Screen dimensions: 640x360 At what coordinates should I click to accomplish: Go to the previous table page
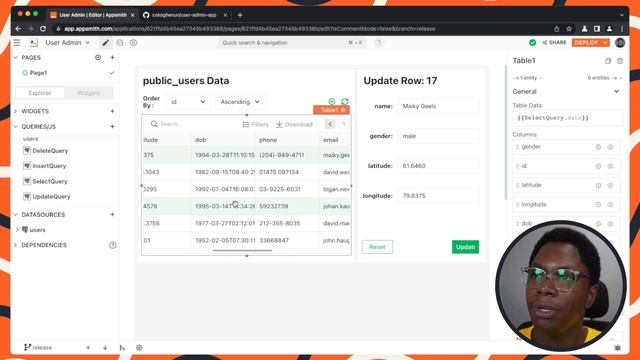[x=330, y=124]
